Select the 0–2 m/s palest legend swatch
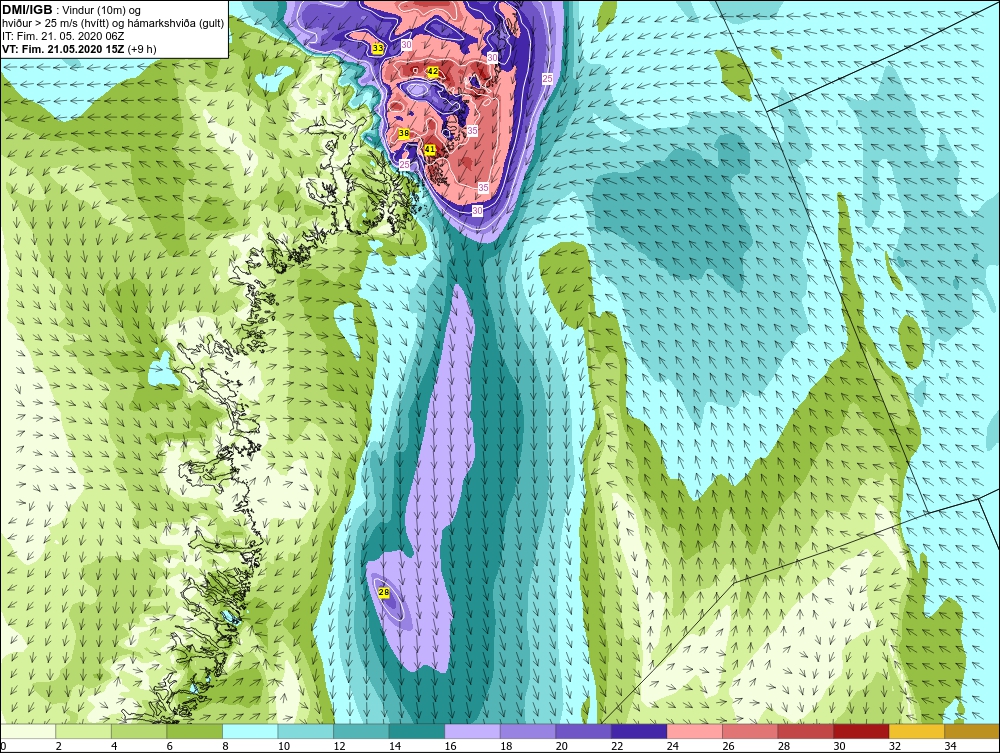Screen dimensions: 1000x753 [x=28, y=731]
